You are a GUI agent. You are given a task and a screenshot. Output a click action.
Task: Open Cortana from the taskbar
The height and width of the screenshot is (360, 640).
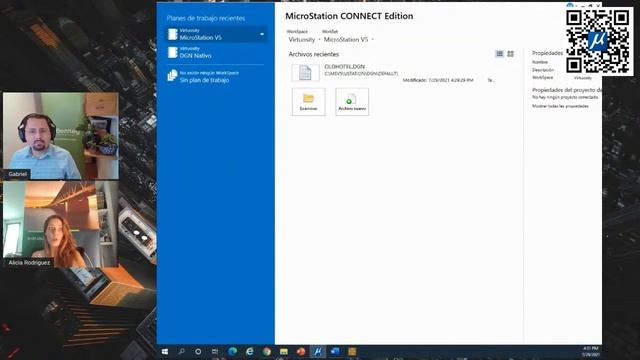click(x=198, y=351)
